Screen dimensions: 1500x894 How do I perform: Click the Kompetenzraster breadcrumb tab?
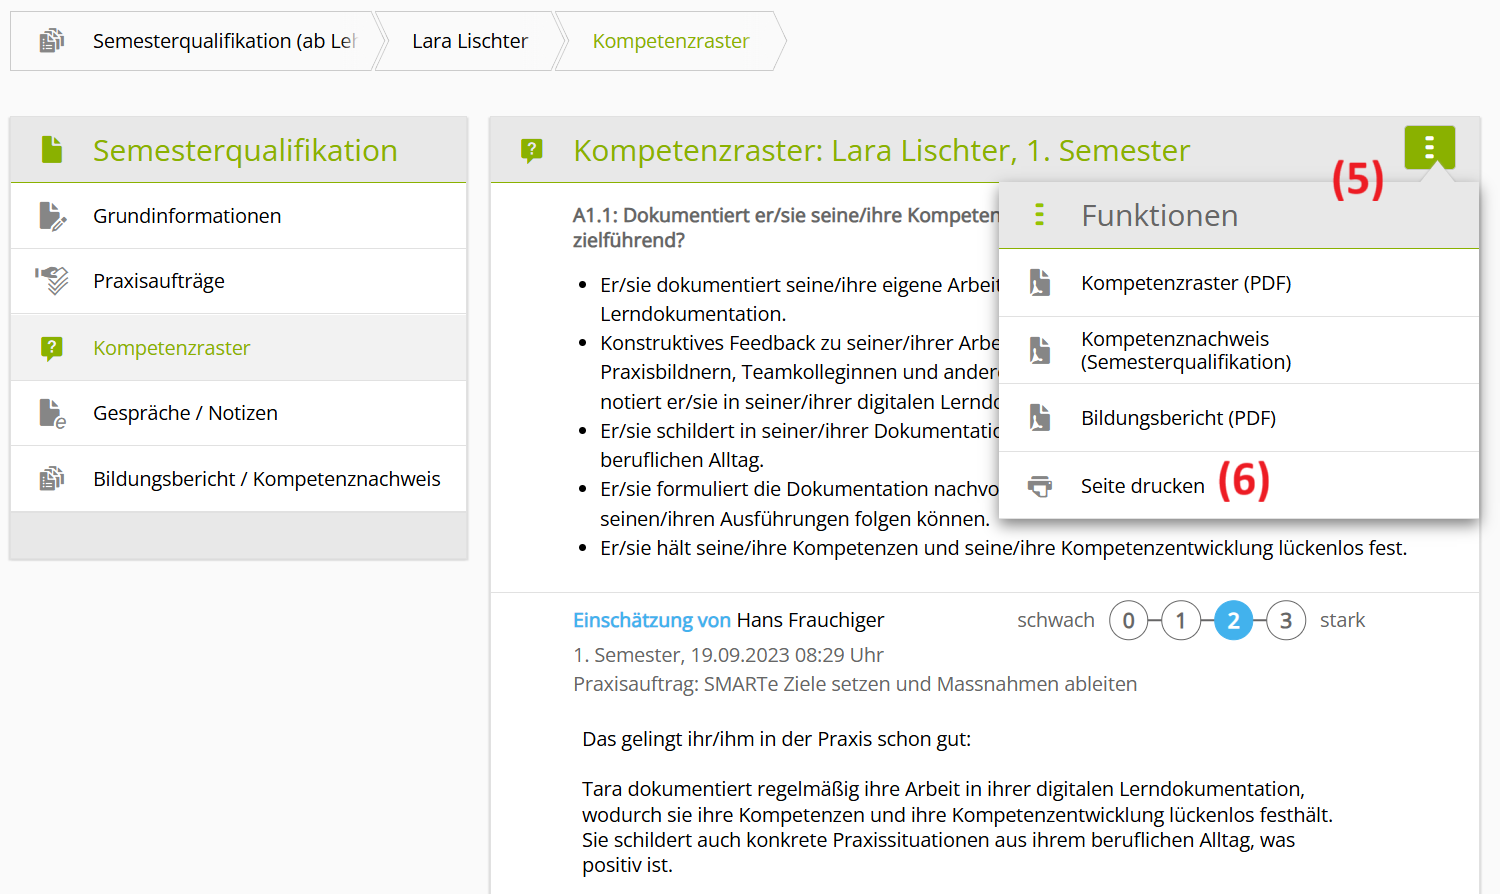670,41
